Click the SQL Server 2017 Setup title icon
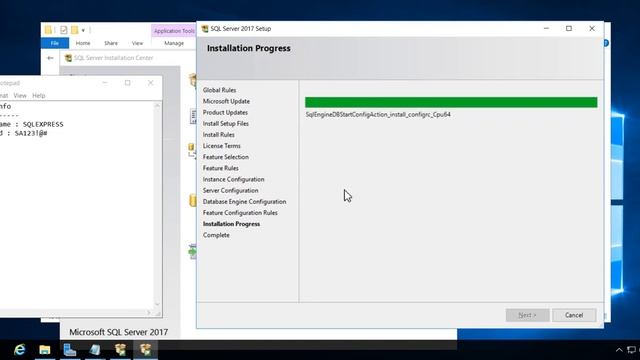Image resolution: width=640 pixels, height=360 pixels. (x=205, y=29)
